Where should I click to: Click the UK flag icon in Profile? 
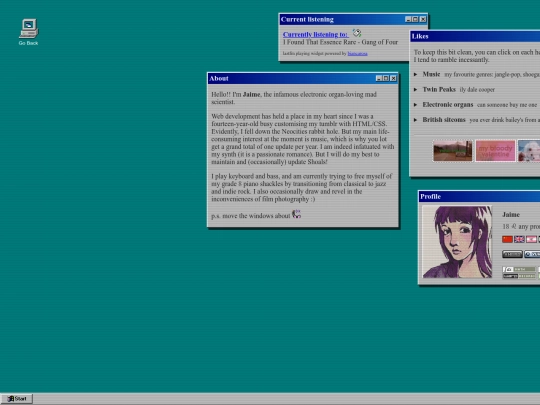pyautogui.click(x=519, y=239)
